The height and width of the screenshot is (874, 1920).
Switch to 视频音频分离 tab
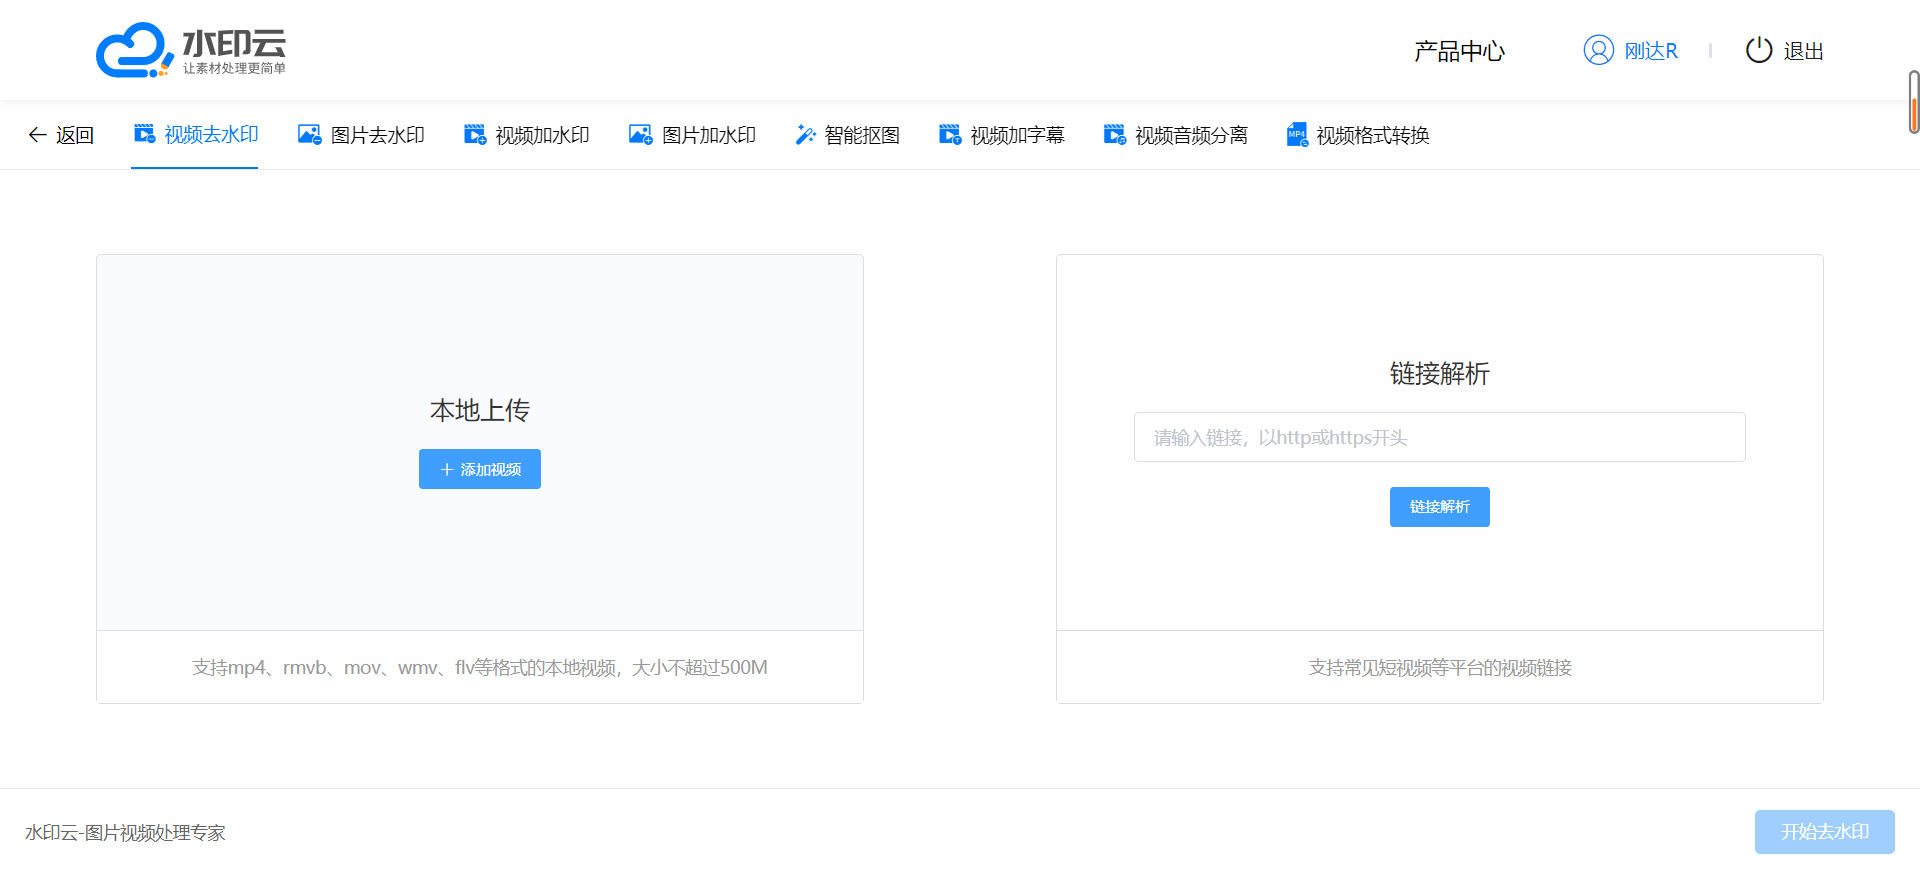1175,135
